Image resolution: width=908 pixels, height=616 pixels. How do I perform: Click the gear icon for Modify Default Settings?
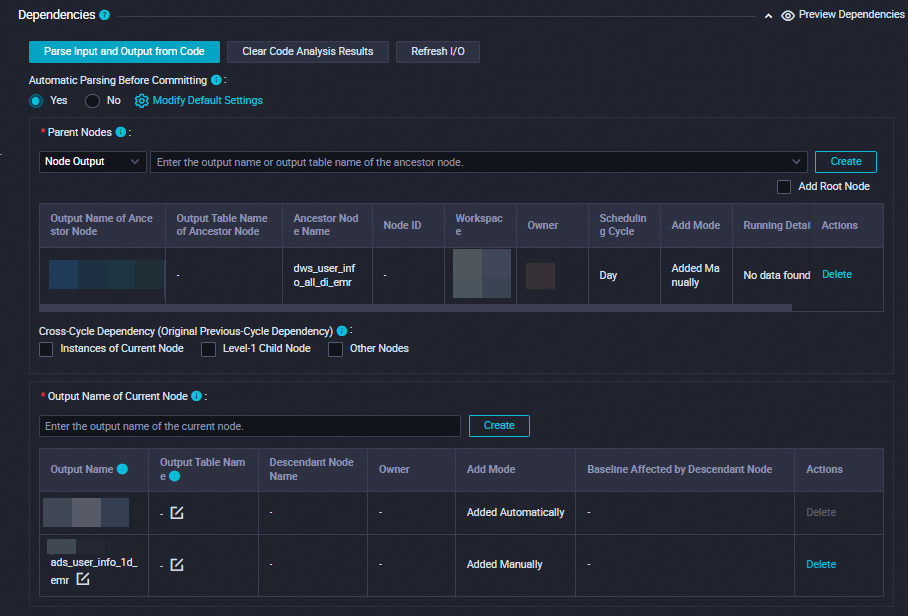point(141,101)
